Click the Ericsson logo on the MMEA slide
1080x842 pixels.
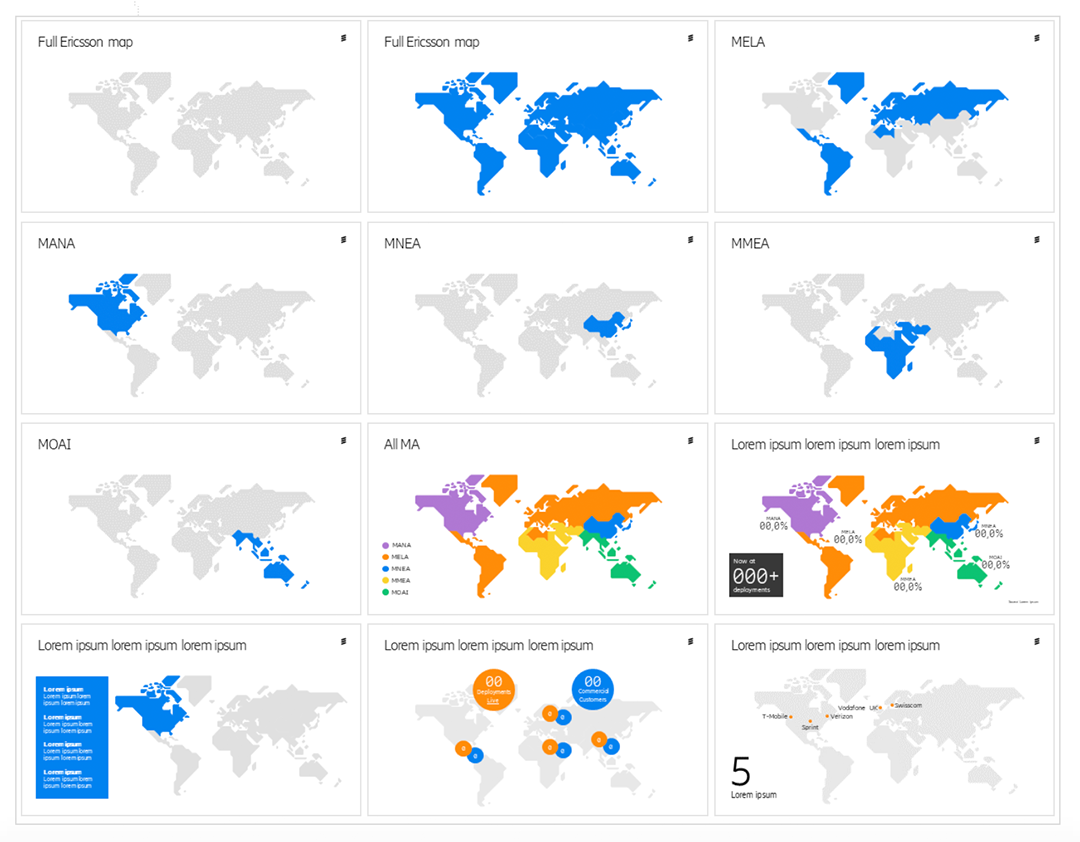pyautogui.click(x=1036, y=240)
